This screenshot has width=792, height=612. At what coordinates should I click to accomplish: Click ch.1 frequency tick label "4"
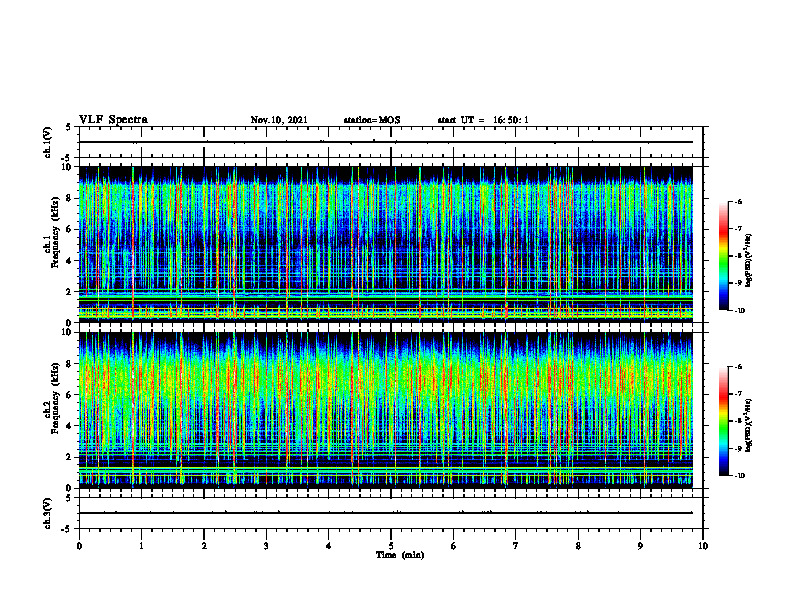tap(71, 261)
